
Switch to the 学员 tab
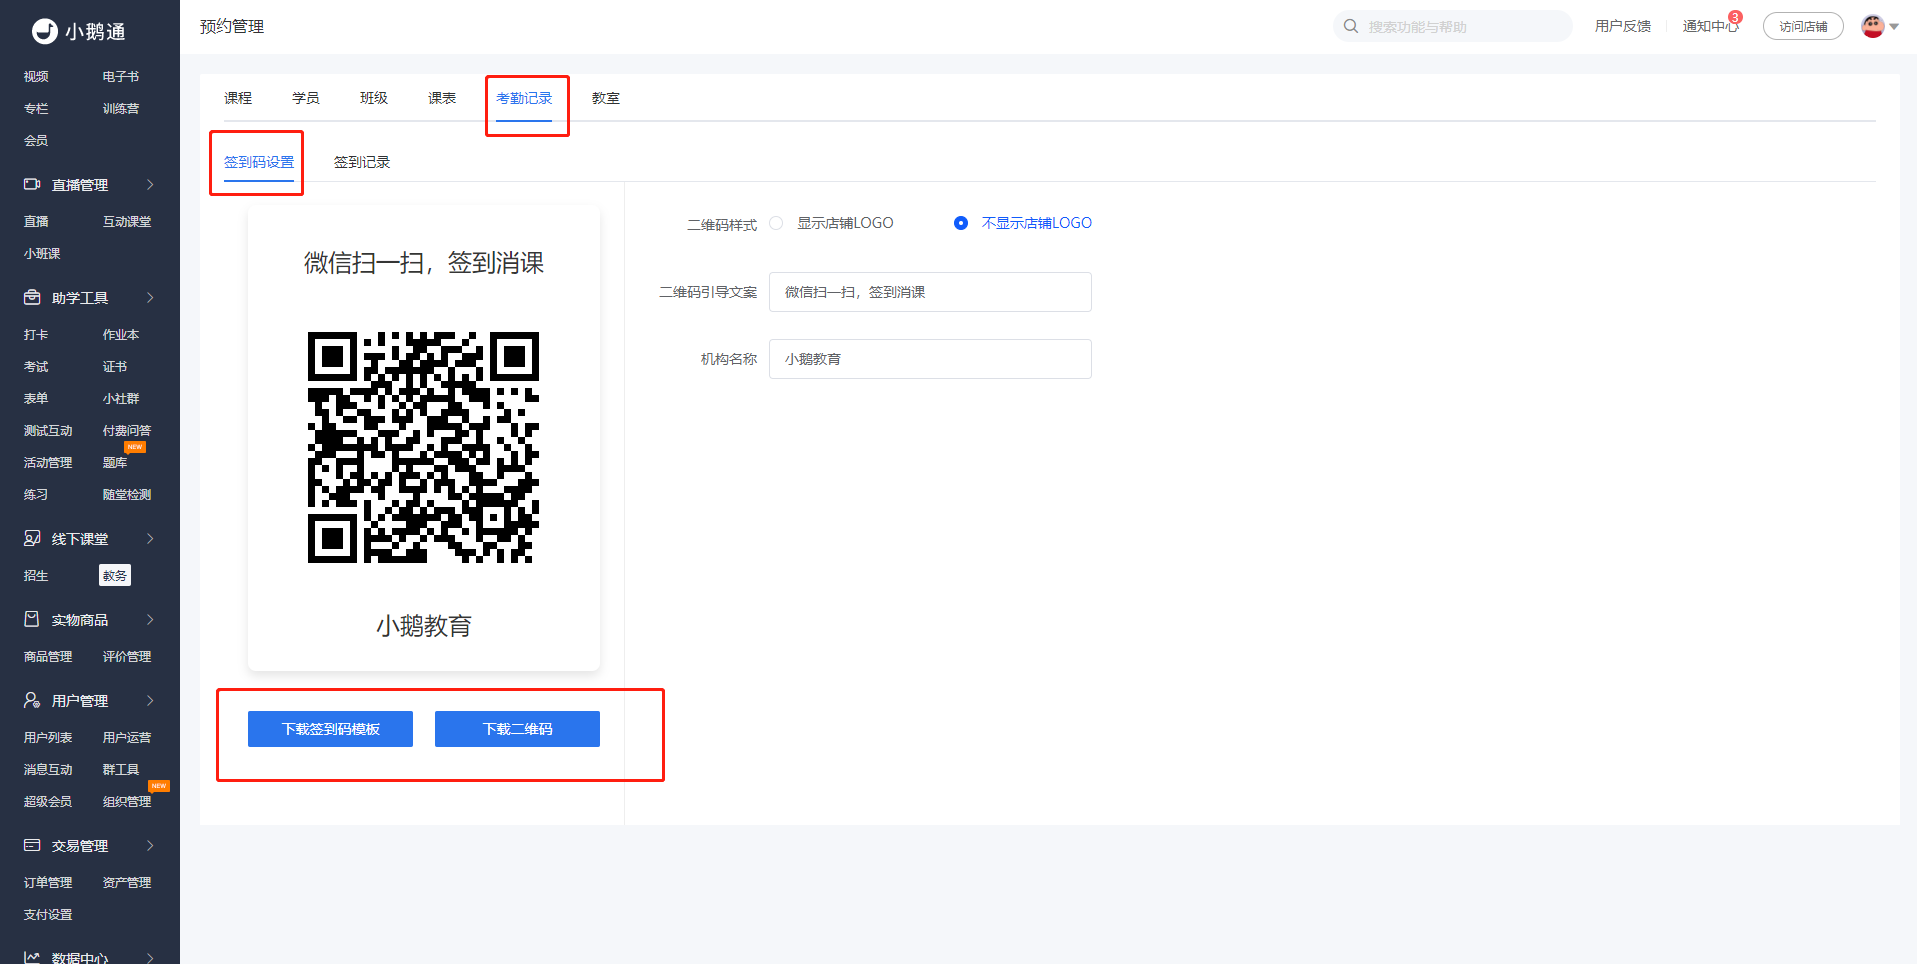(x=306, y=98)
